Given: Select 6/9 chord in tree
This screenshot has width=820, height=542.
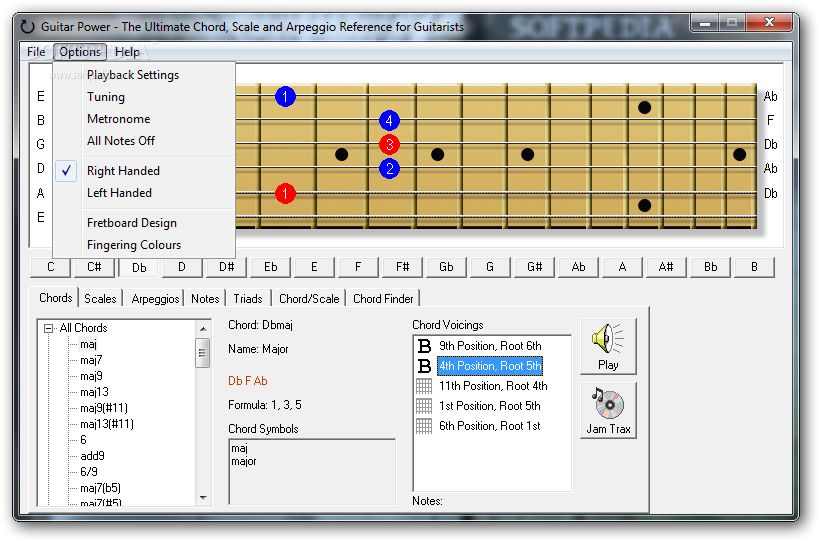Looking at the screenshot, I should [x=88, y=472].
